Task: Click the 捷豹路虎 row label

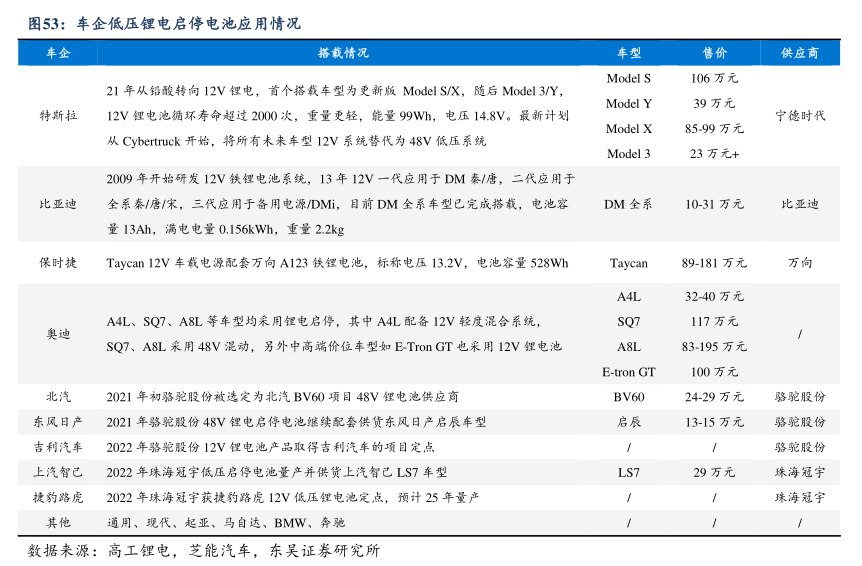Action: [58, 497]
